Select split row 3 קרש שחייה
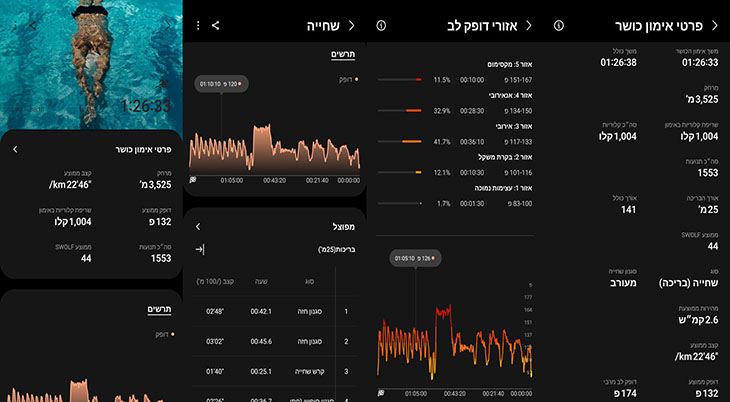The width and height of the screenshot is (730, 402). (x=276, y=371)
